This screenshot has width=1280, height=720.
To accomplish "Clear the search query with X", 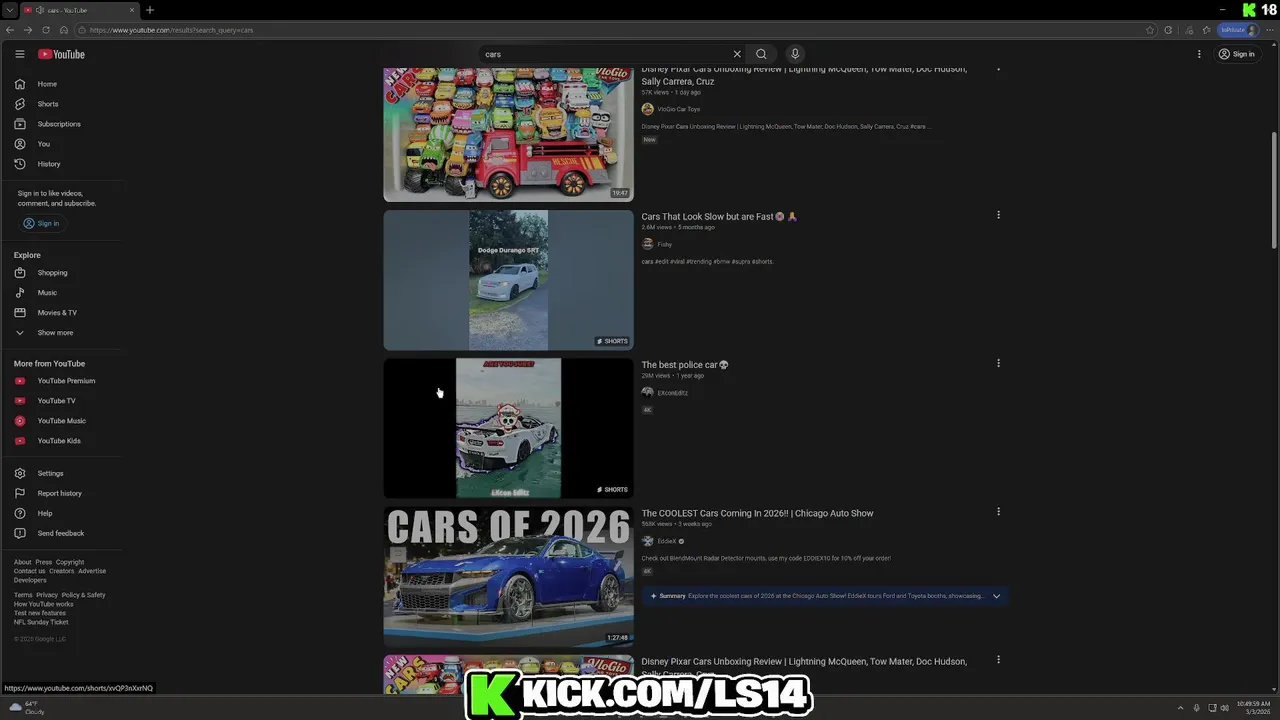I will [x=737, y=54].
